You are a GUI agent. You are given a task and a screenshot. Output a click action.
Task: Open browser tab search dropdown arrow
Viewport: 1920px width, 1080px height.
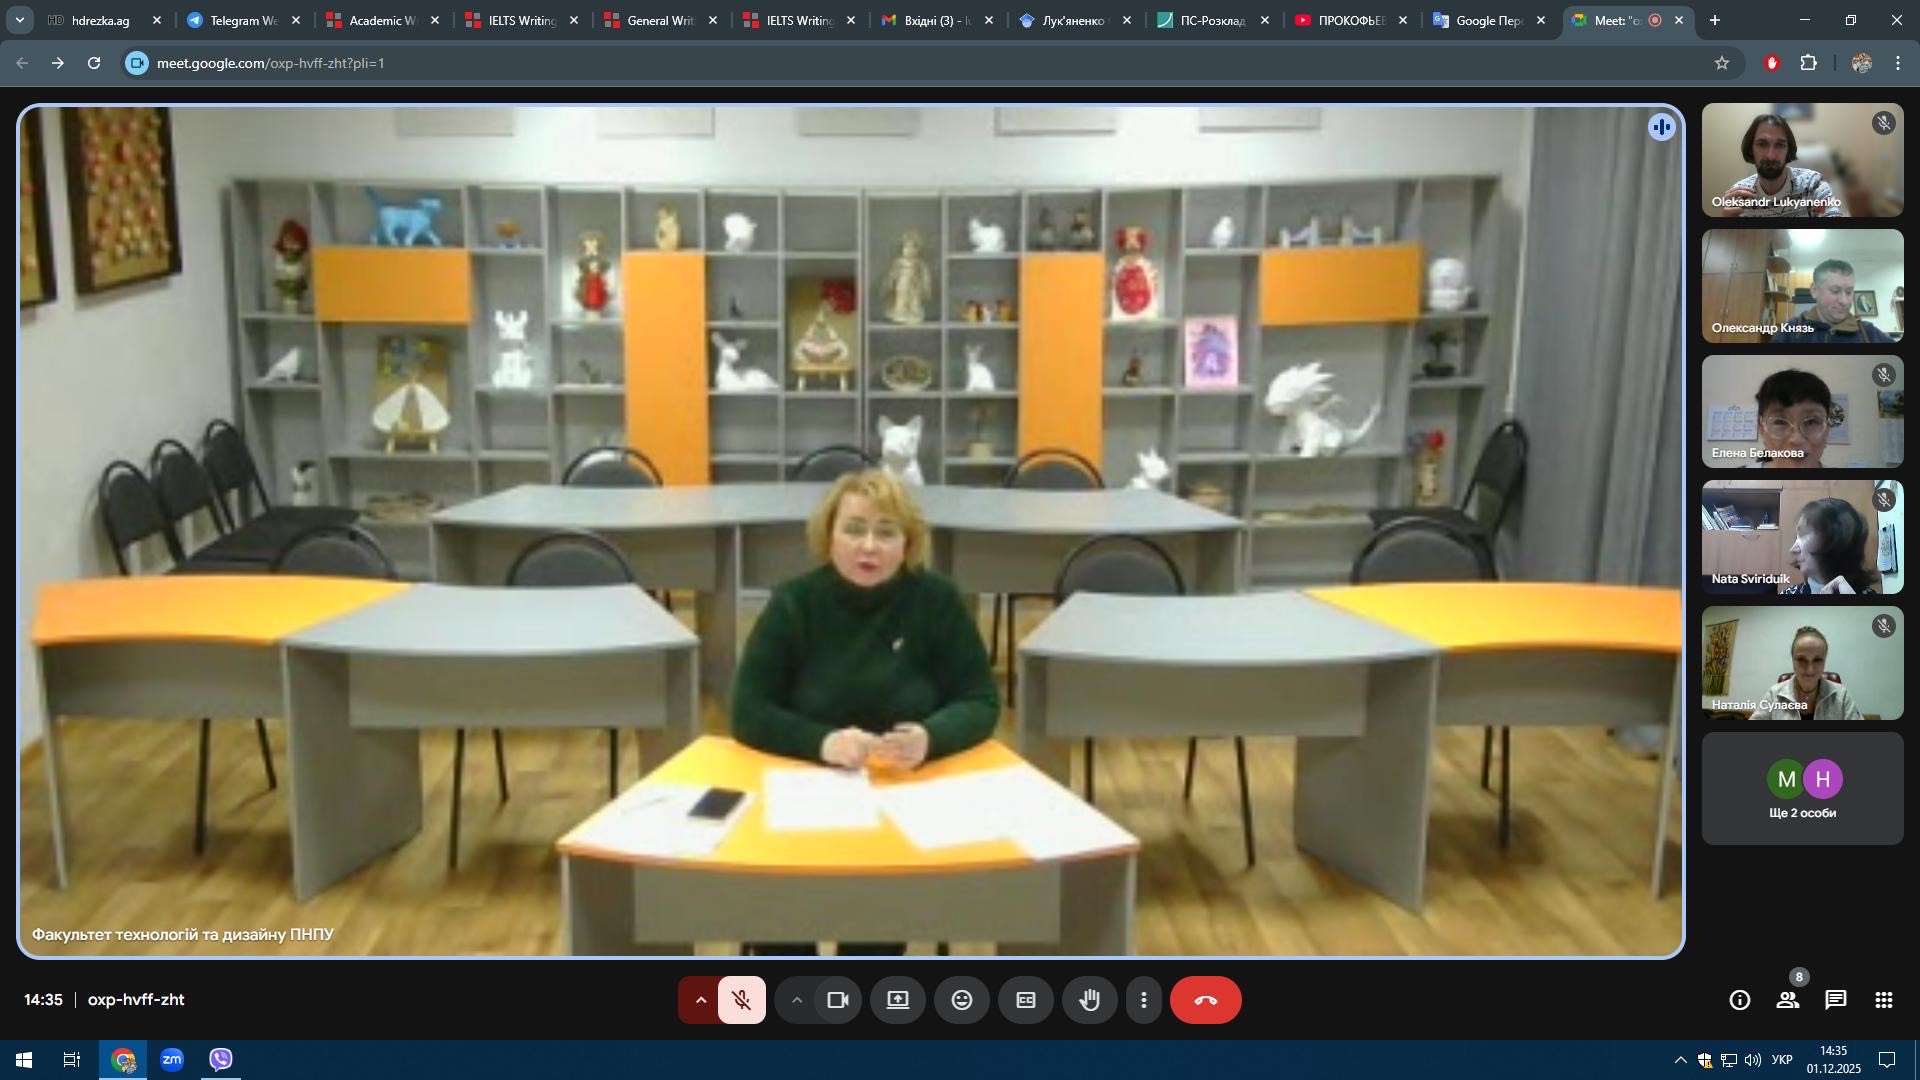click(x=19, y=20)
